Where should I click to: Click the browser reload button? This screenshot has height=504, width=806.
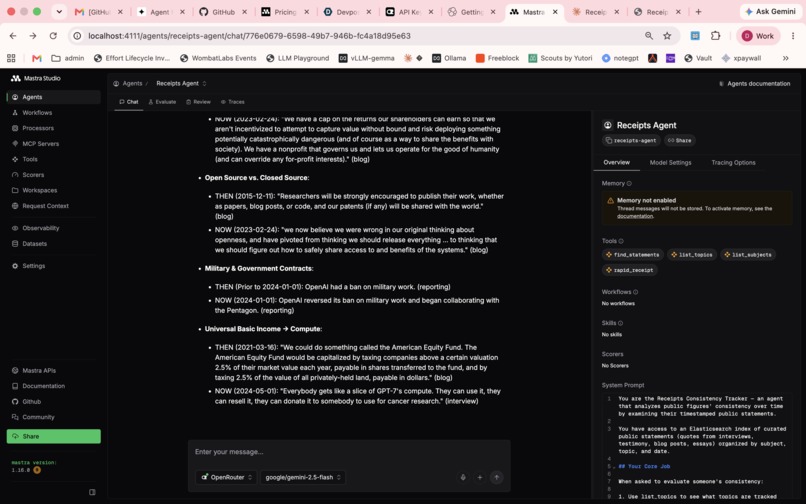pyautogui.click(x=53, y=36)
